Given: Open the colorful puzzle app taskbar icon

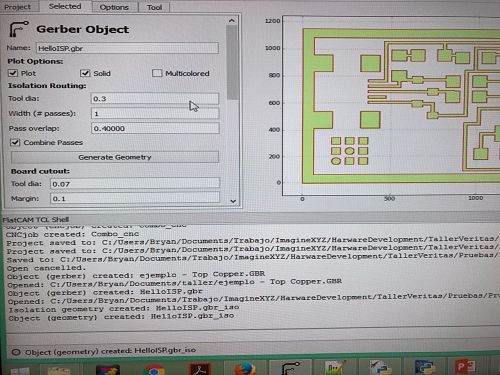Looking at the screenshot, I should click(107, 370).
